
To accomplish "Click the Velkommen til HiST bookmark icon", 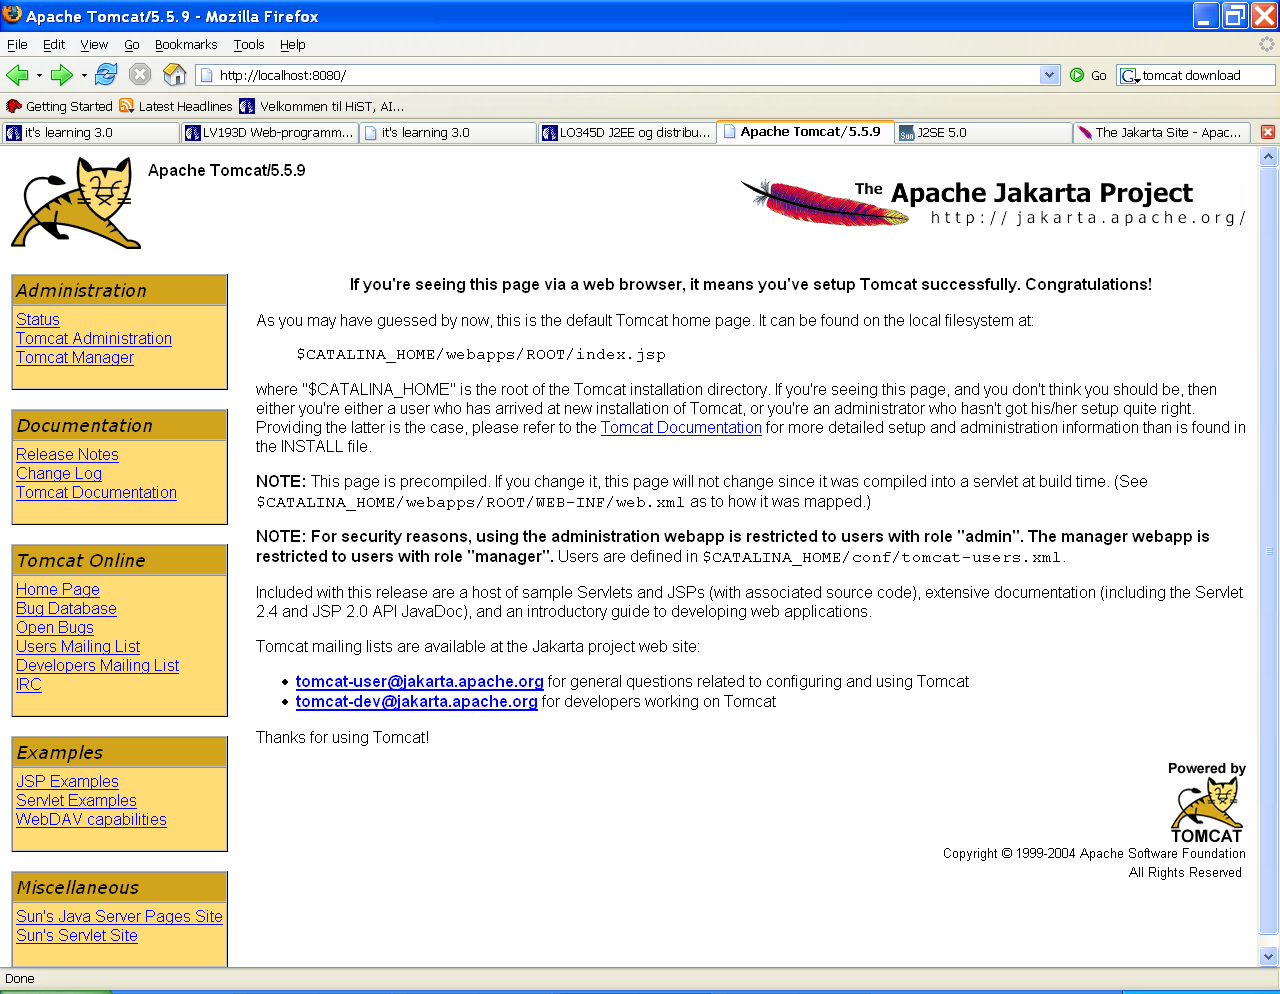I will click(x=247, y=106).
